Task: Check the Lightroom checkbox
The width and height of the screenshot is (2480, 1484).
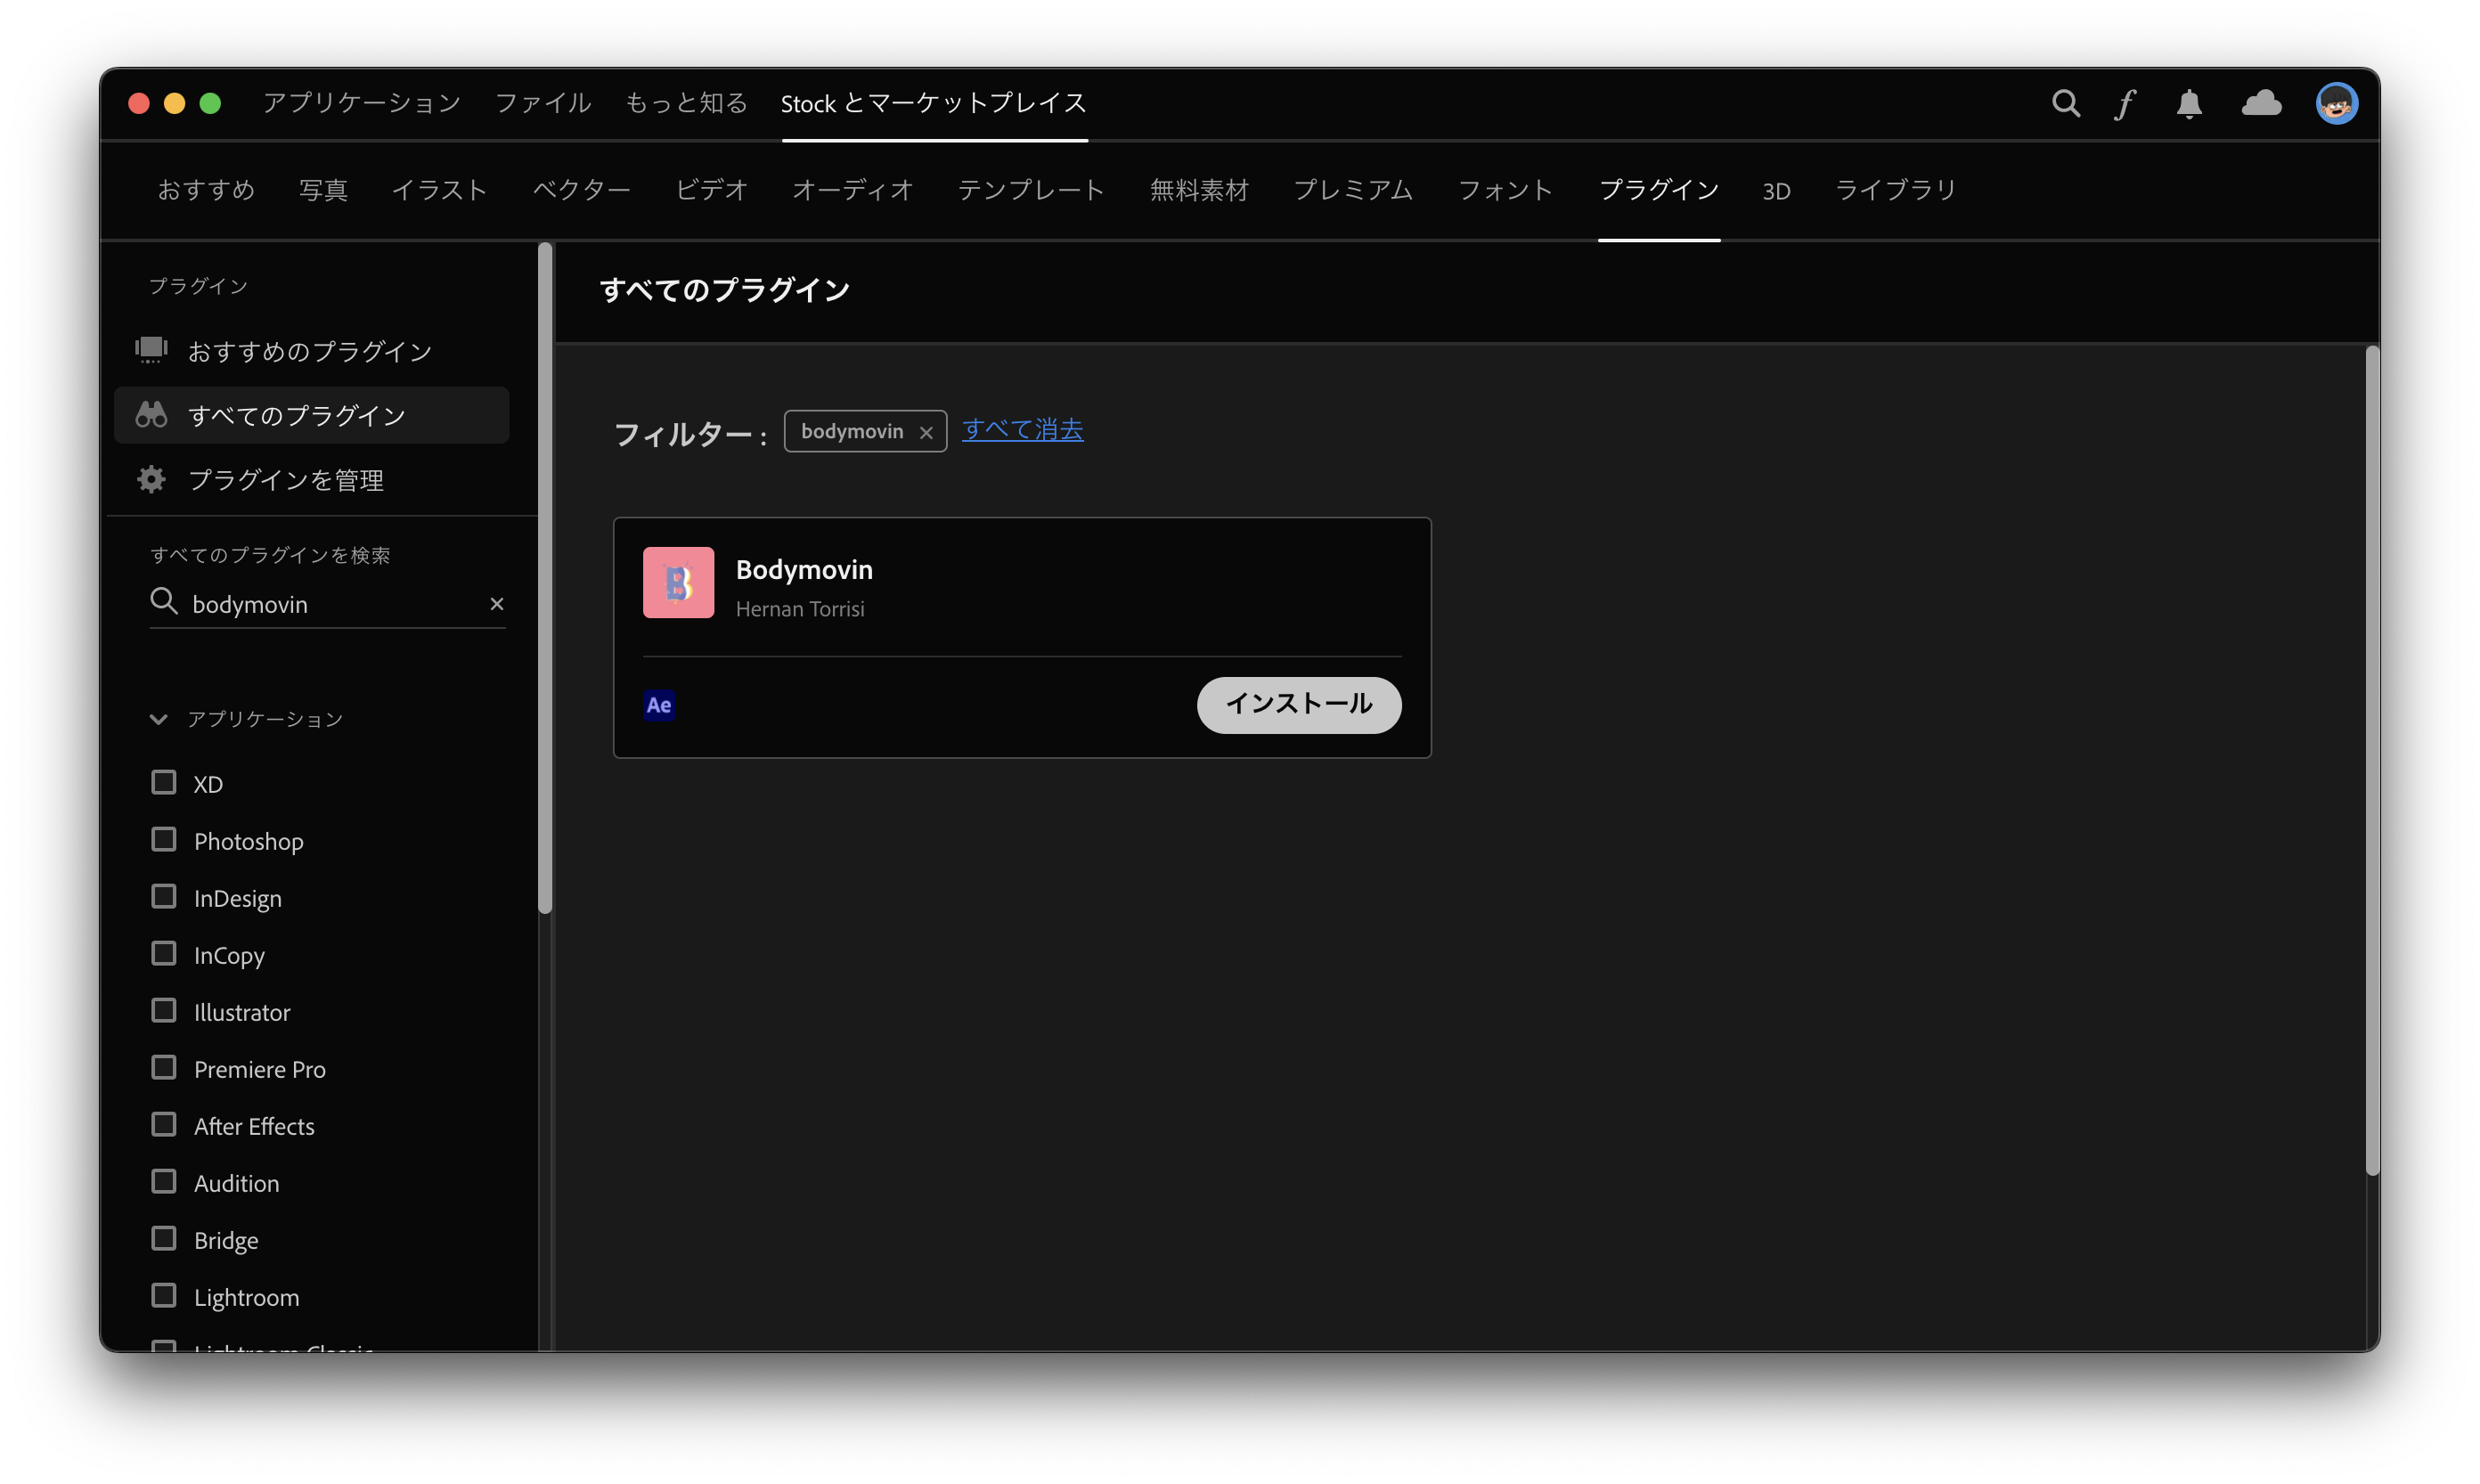Action: click(163, 1295)
